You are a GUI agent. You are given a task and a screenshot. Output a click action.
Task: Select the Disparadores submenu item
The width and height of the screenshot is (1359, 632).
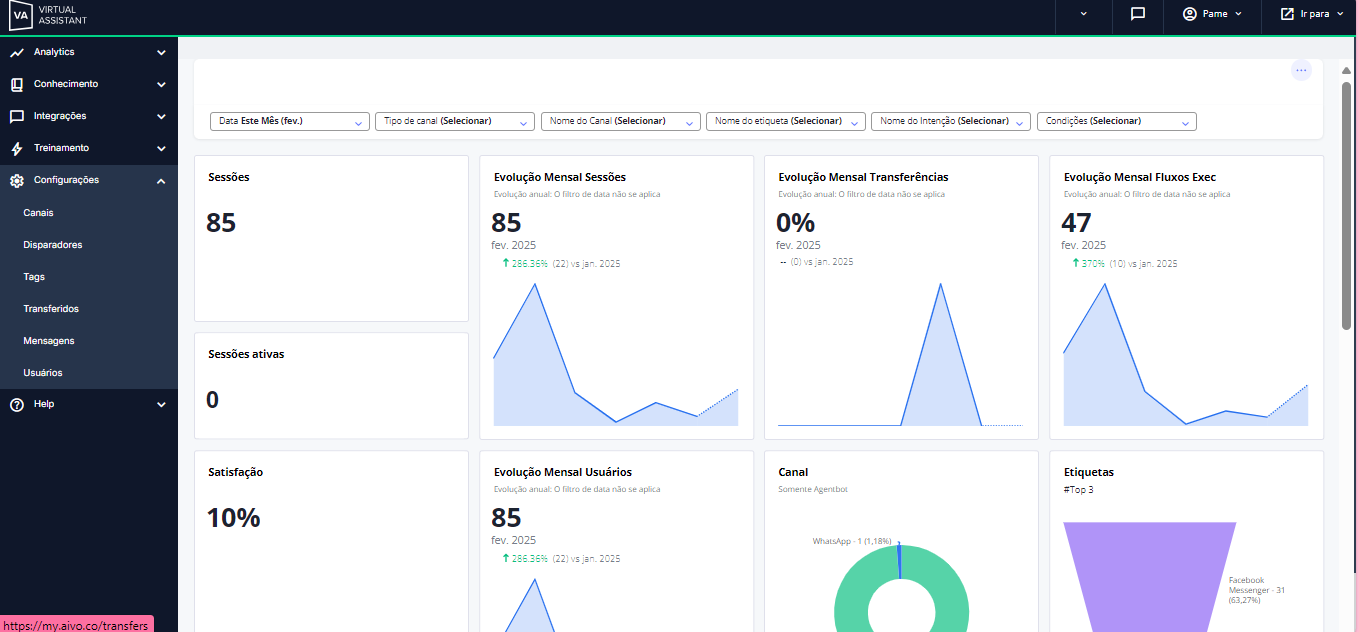53,245
